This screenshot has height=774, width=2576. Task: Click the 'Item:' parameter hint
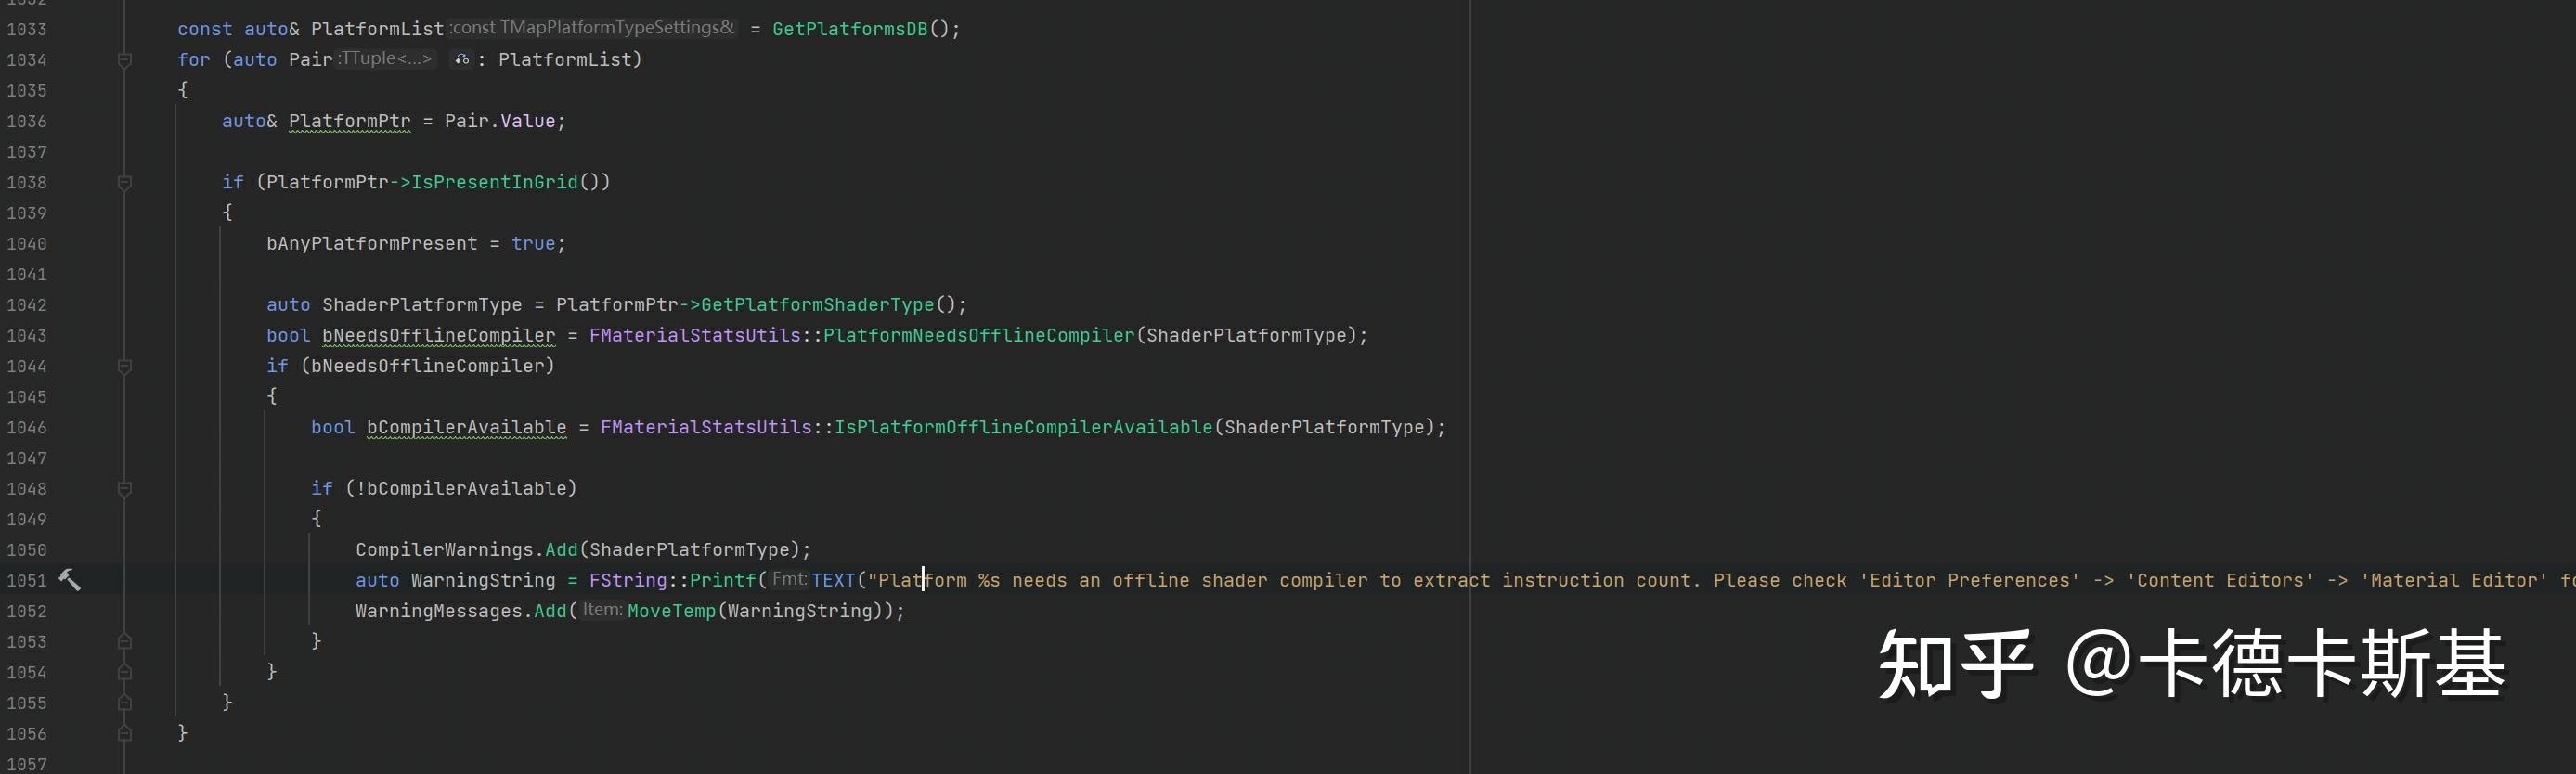[602, 610]
